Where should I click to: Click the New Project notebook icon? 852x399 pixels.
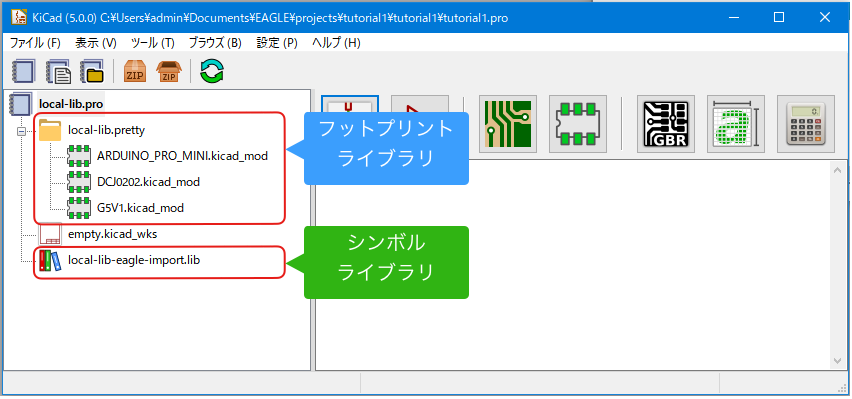coord(22,71)
